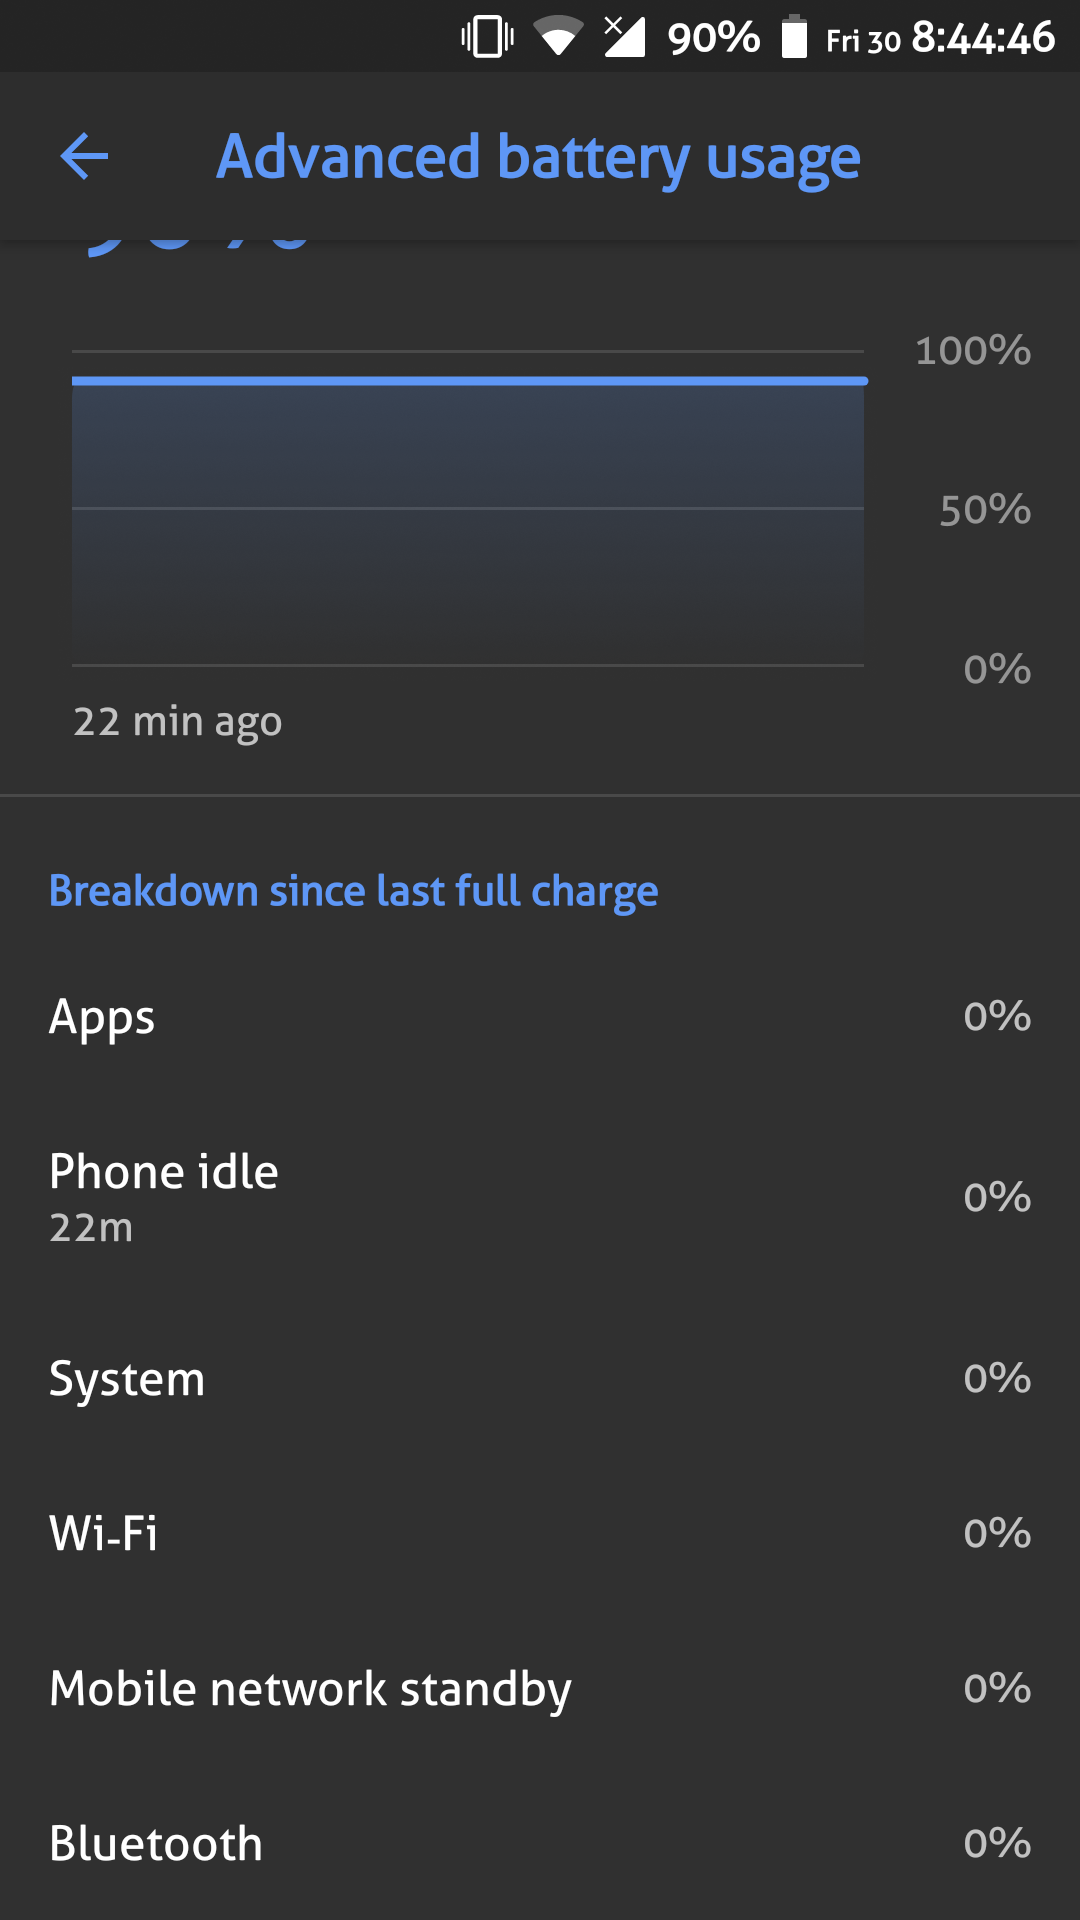Image resolution: width=1080 pixels, height=1920 pixels.
Task: Tap the back arrow icon
Action: point(83,156)
